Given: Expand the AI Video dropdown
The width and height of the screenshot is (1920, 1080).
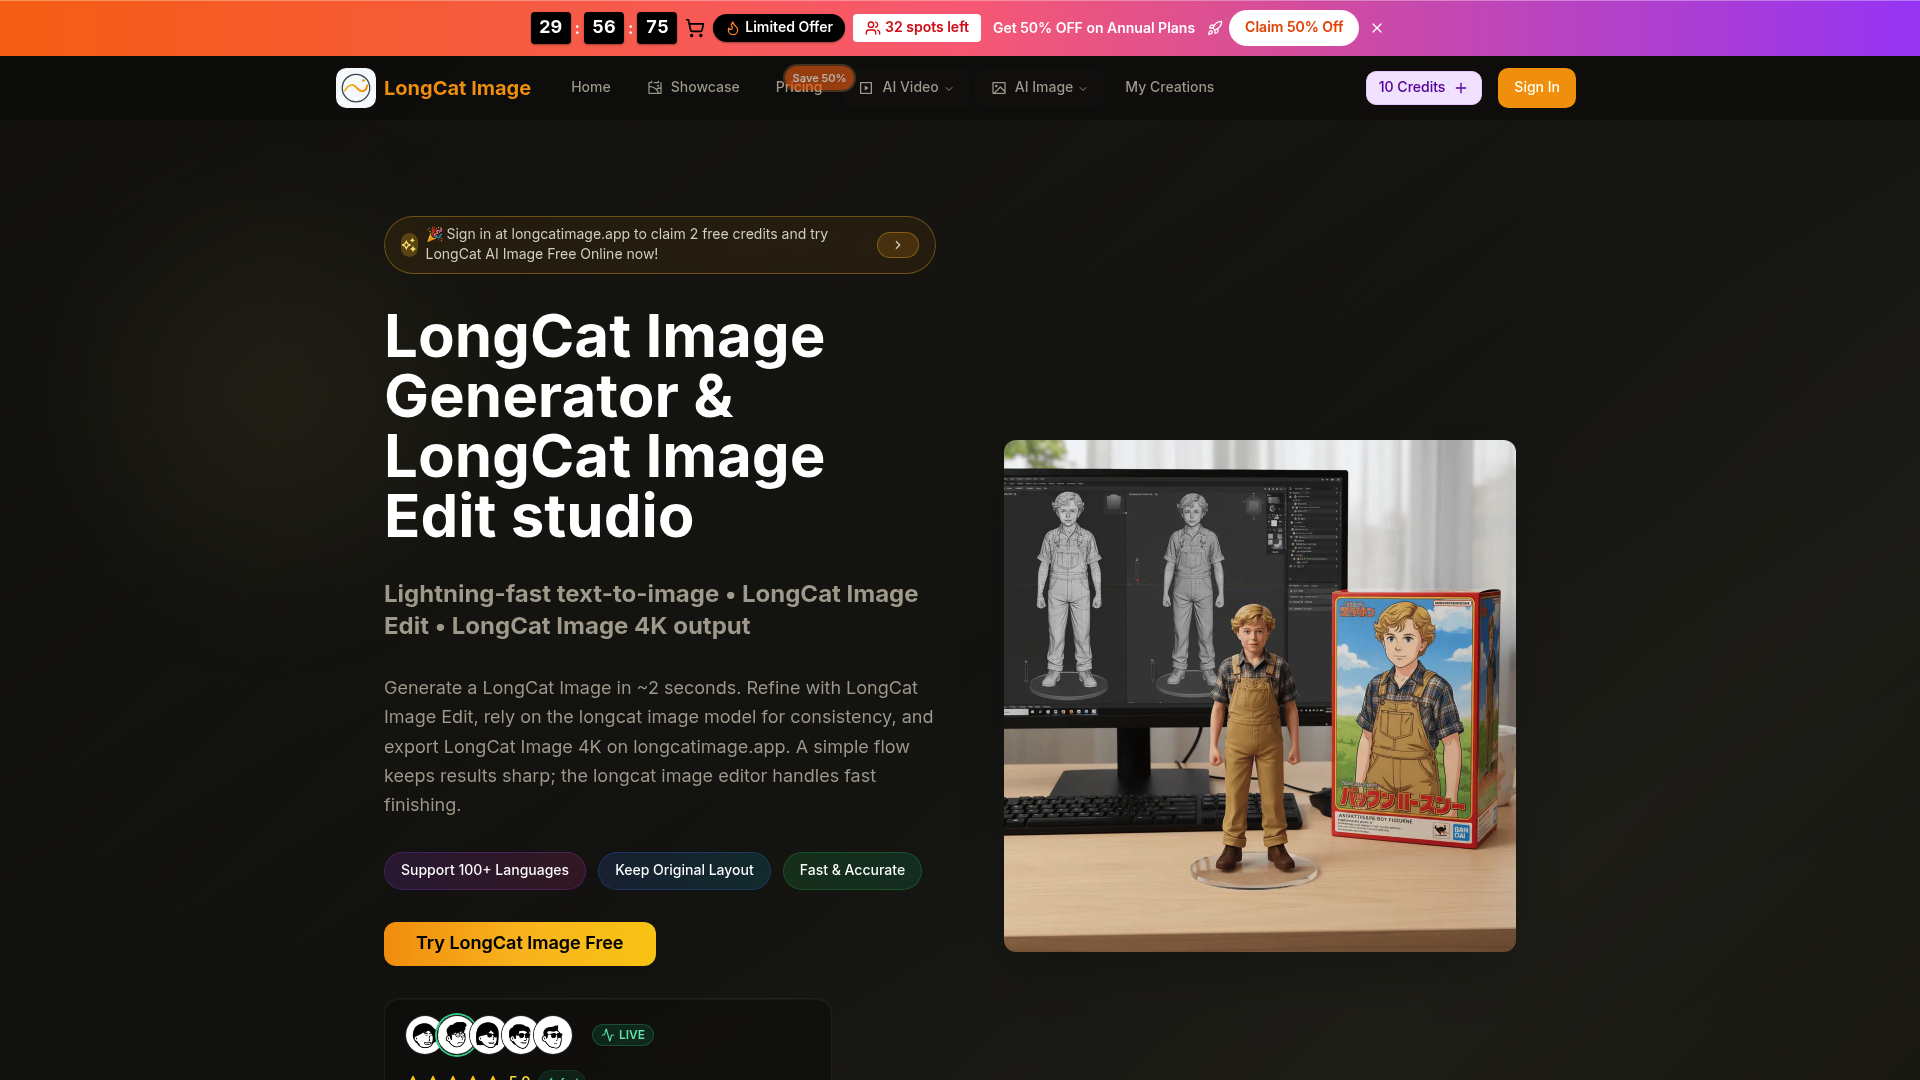Looking at the screenshot, I should point(949,88).
